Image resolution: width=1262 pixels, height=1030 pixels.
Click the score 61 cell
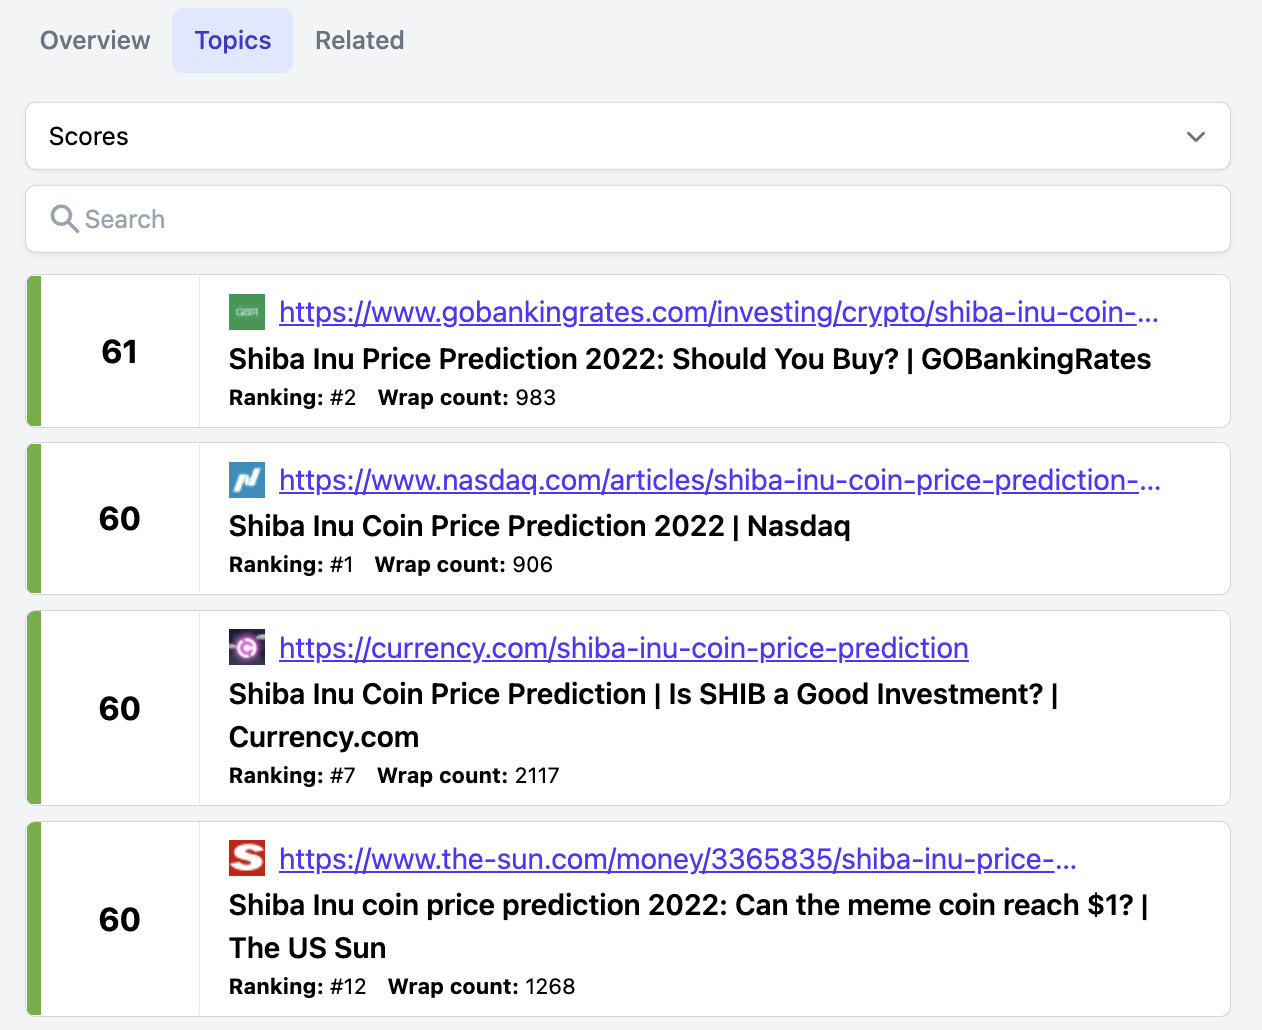(120, 351)
